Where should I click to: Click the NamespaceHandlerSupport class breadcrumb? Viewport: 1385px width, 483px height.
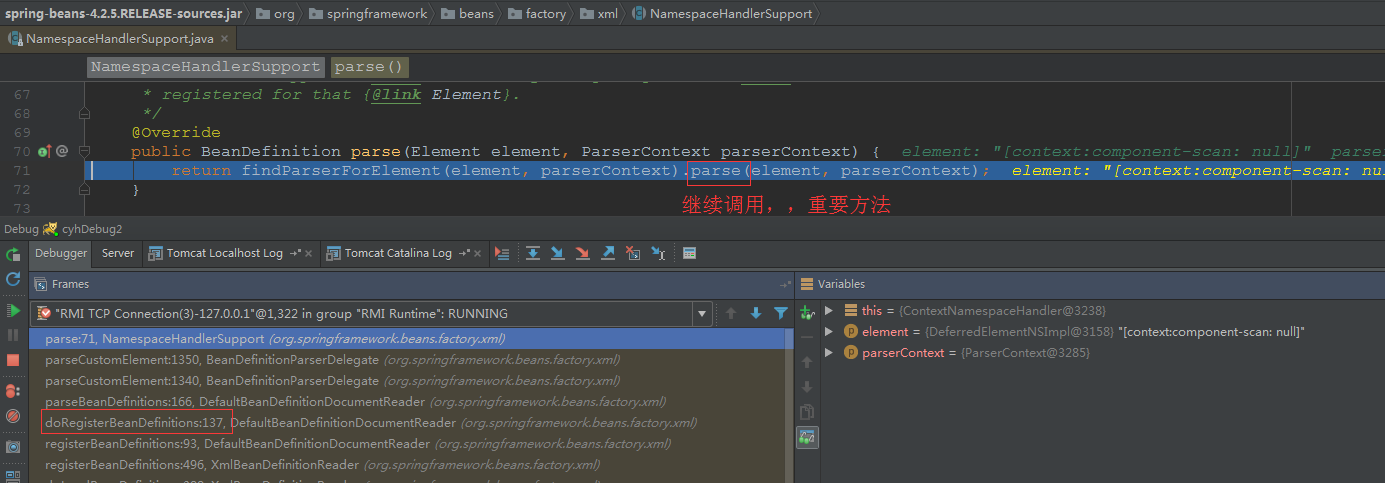point(721,14)
